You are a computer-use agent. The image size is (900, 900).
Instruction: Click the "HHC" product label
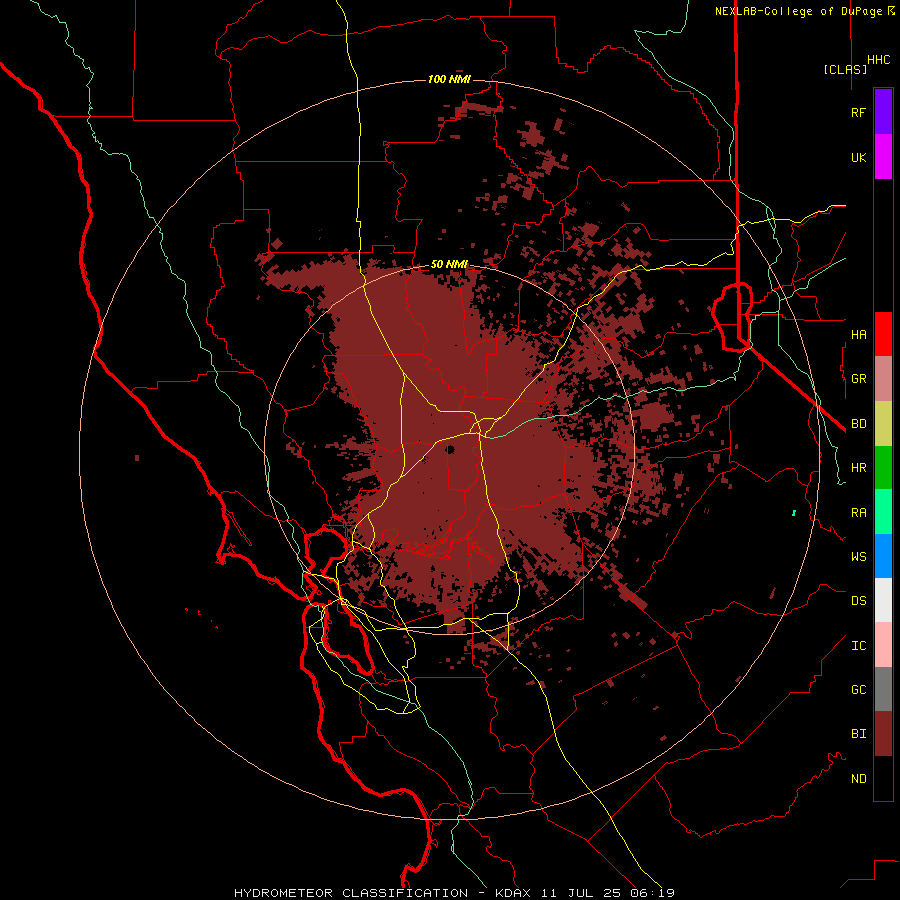[x=878, y=60]
